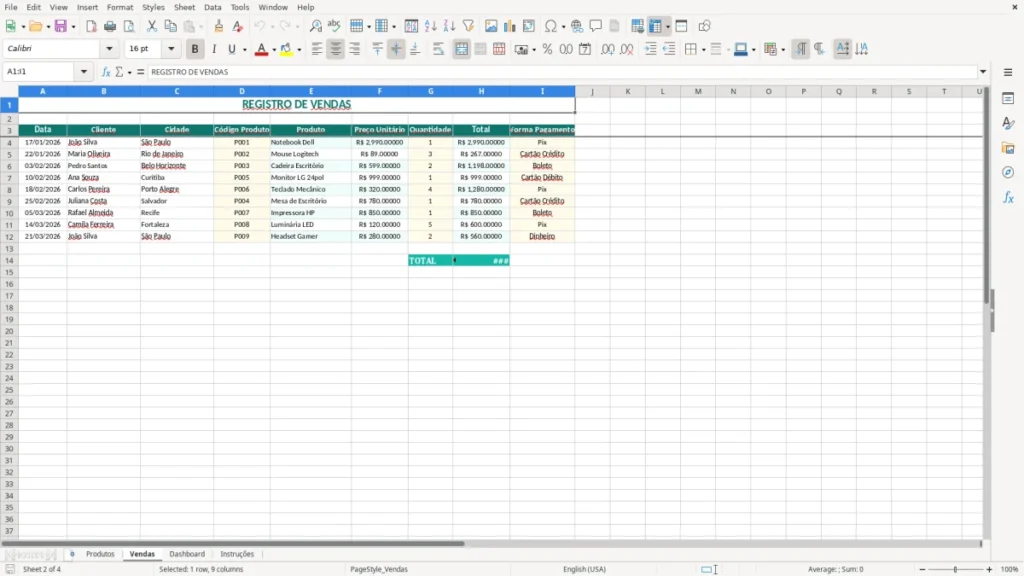Open the font size dropdown

pos(171,48)
